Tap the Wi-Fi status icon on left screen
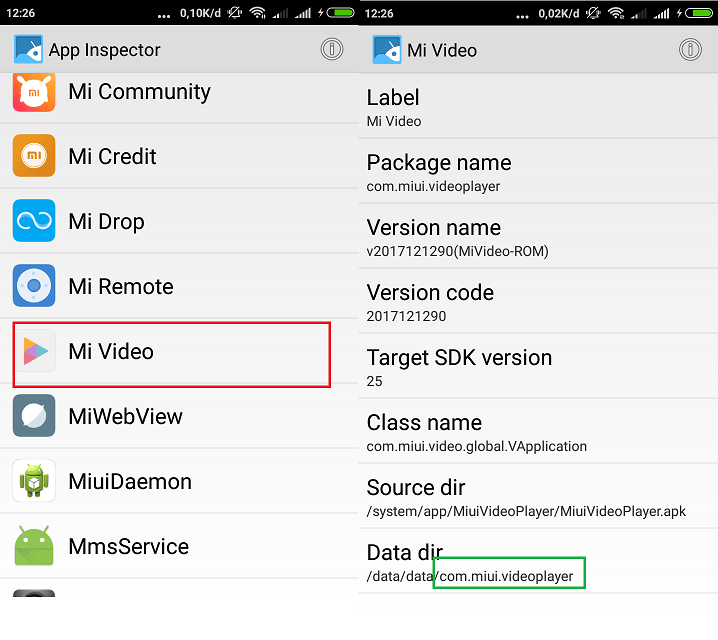This screenshot has width=718, height=640. (x=257, y=13)
